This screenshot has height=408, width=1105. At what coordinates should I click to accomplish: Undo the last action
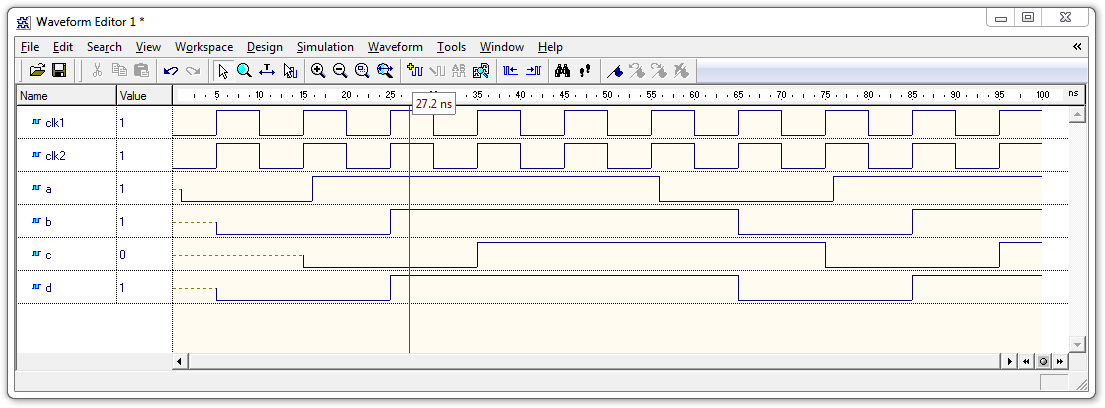click(171, 70)
